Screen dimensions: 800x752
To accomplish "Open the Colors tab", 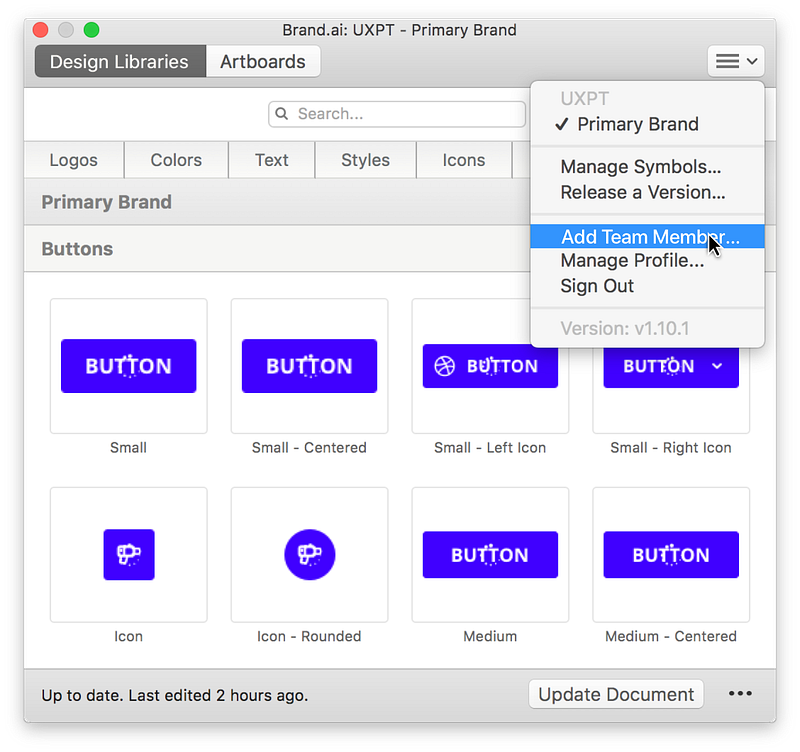I will (176, 160).
